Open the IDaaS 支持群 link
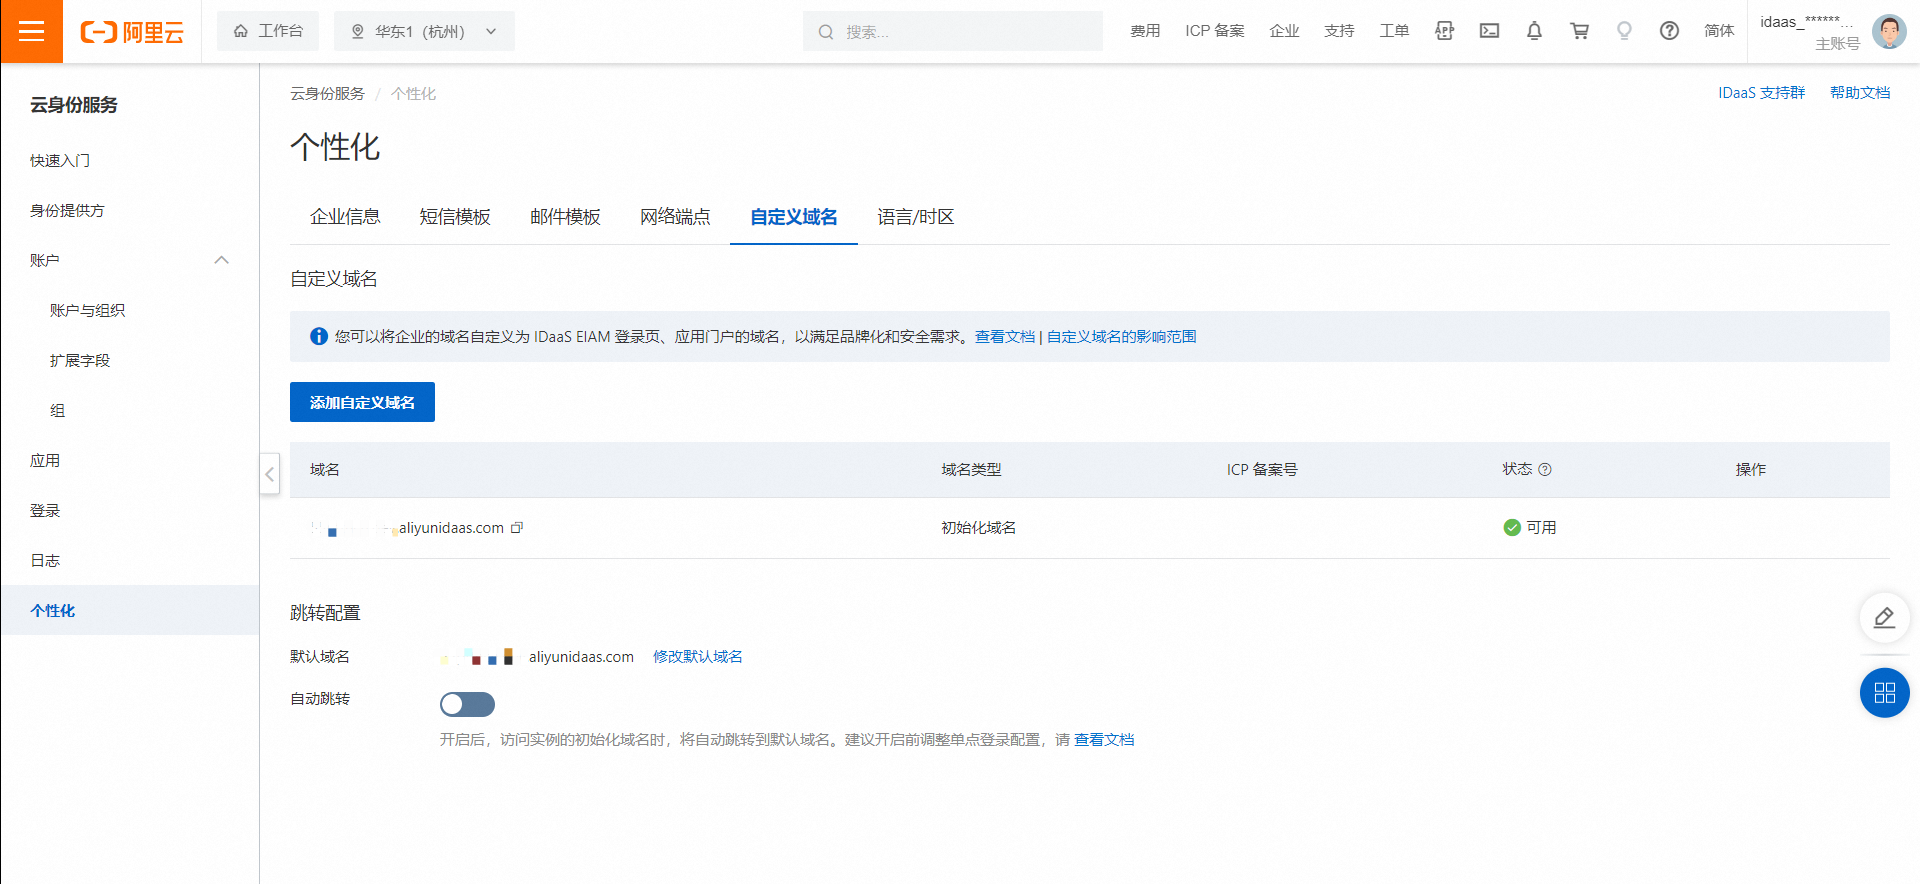 click(1761, 92)
